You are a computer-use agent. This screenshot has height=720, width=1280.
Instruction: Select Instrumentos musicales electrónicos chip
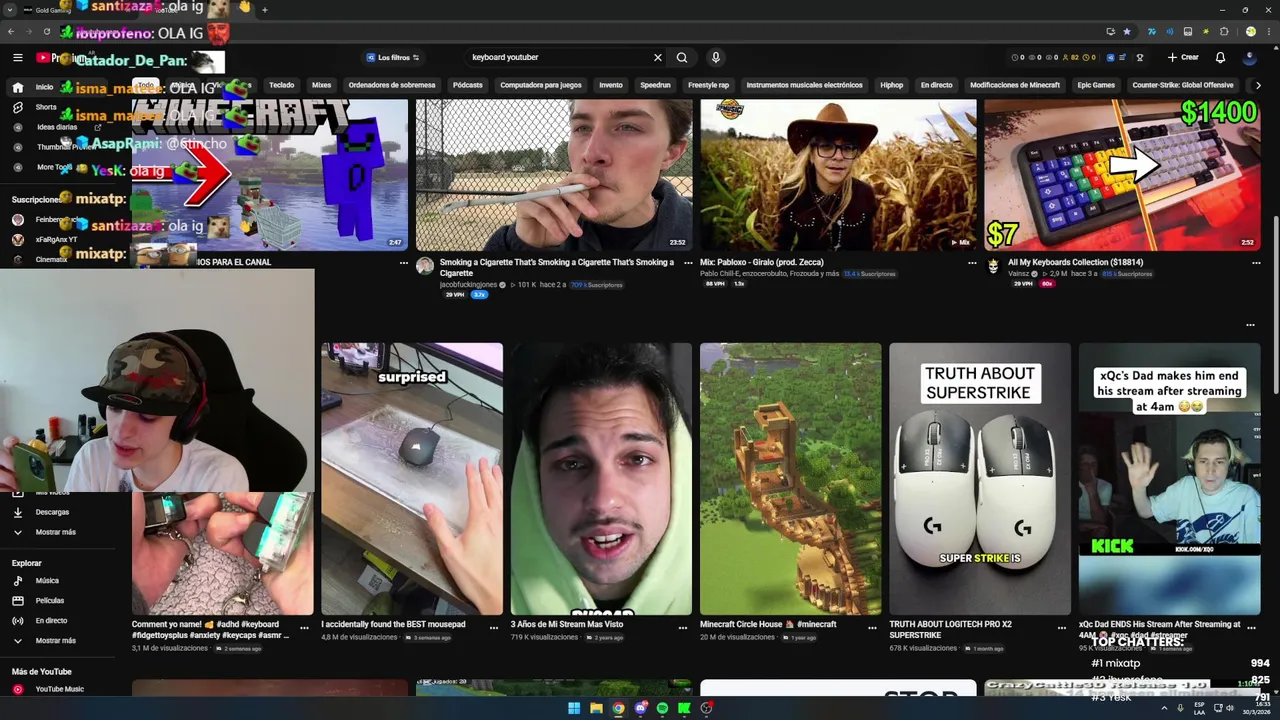click(x=804, y=85)
